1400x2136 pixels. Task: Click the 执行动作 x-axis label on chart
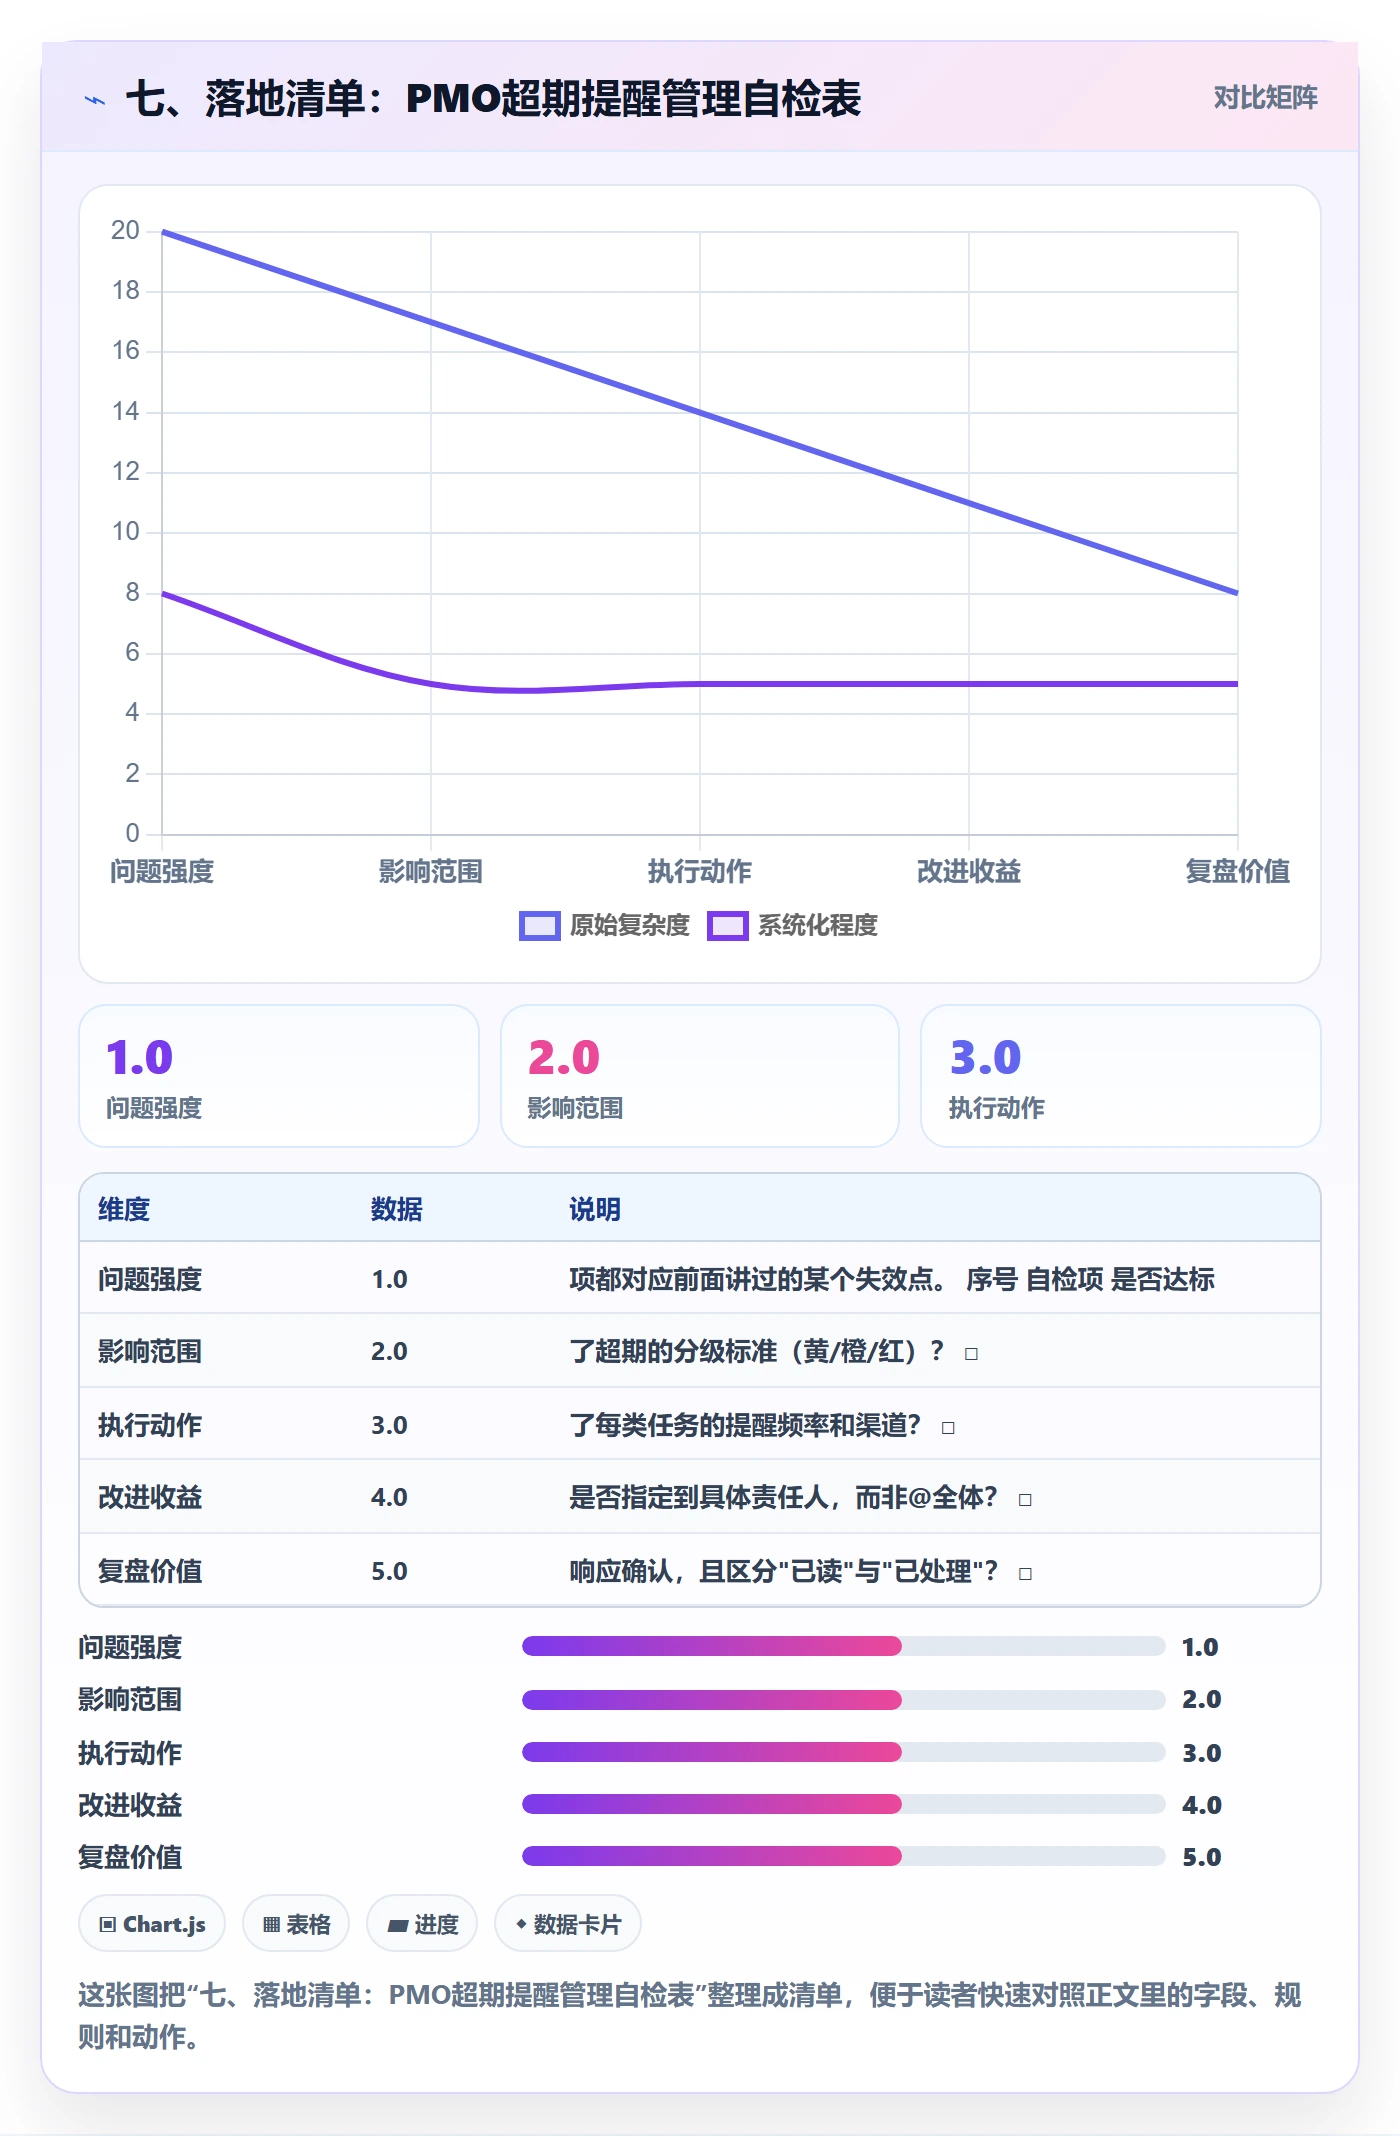coord(700,872)
